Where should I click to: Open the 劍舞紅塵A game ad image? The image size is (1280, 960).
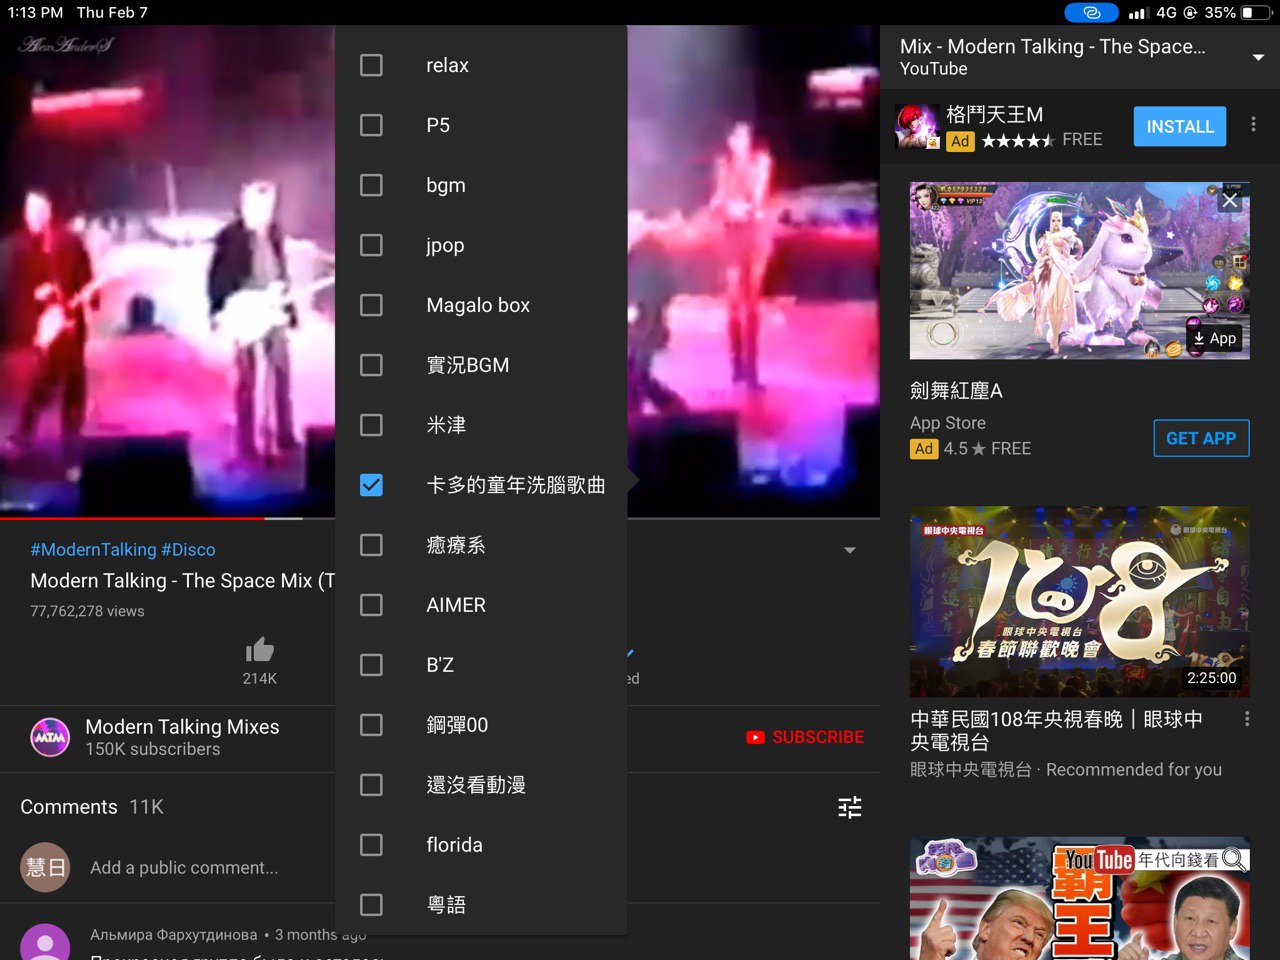click(1079, 270)
